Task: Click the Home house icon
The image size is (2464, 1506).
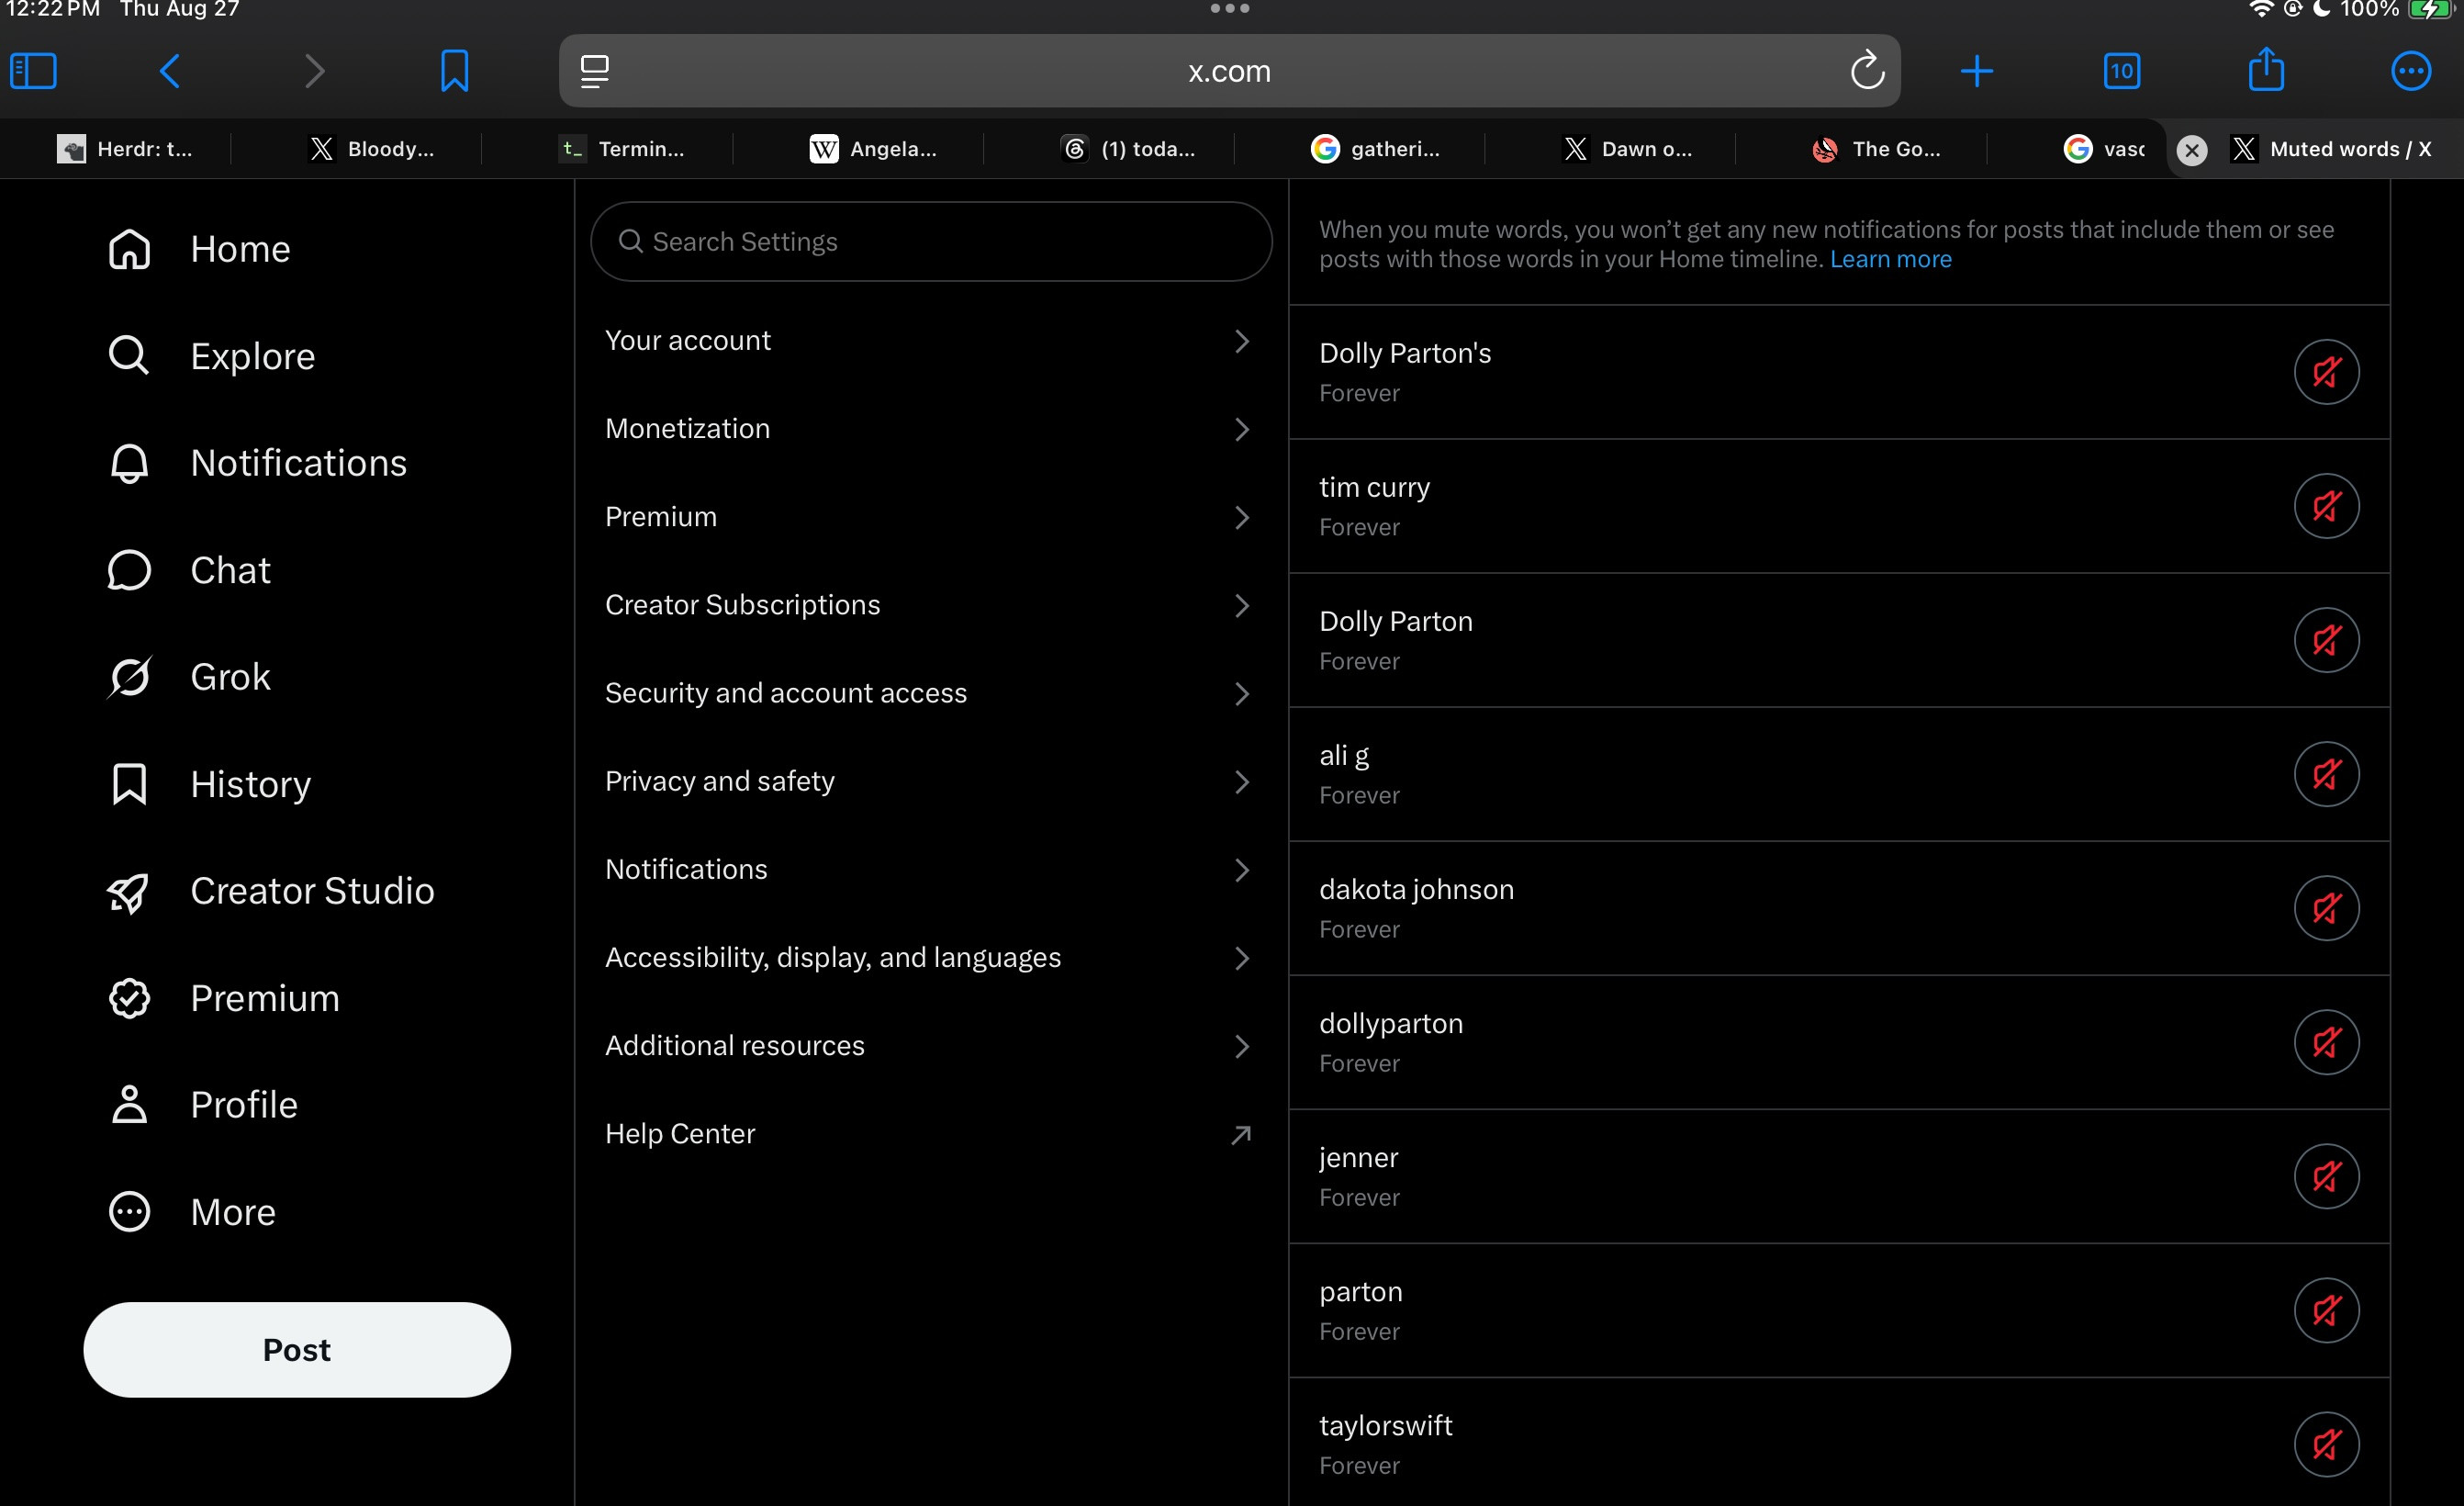Action: (129, 249)
